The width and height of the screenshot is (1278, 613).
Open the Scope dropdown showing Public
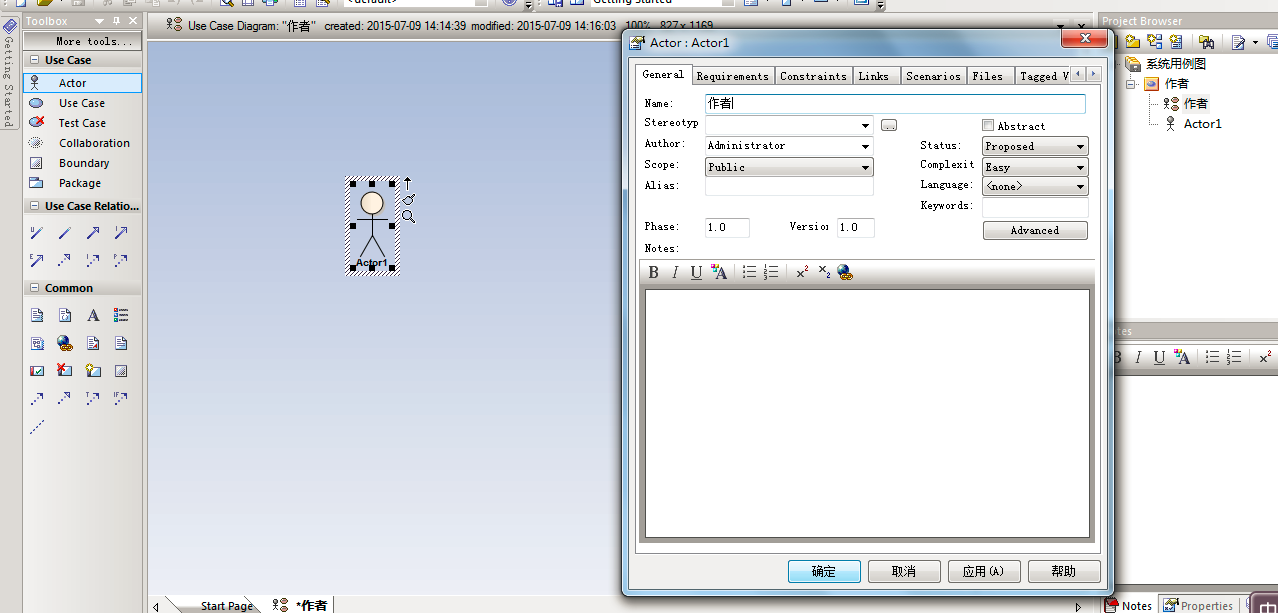click(x=865, y=167)
